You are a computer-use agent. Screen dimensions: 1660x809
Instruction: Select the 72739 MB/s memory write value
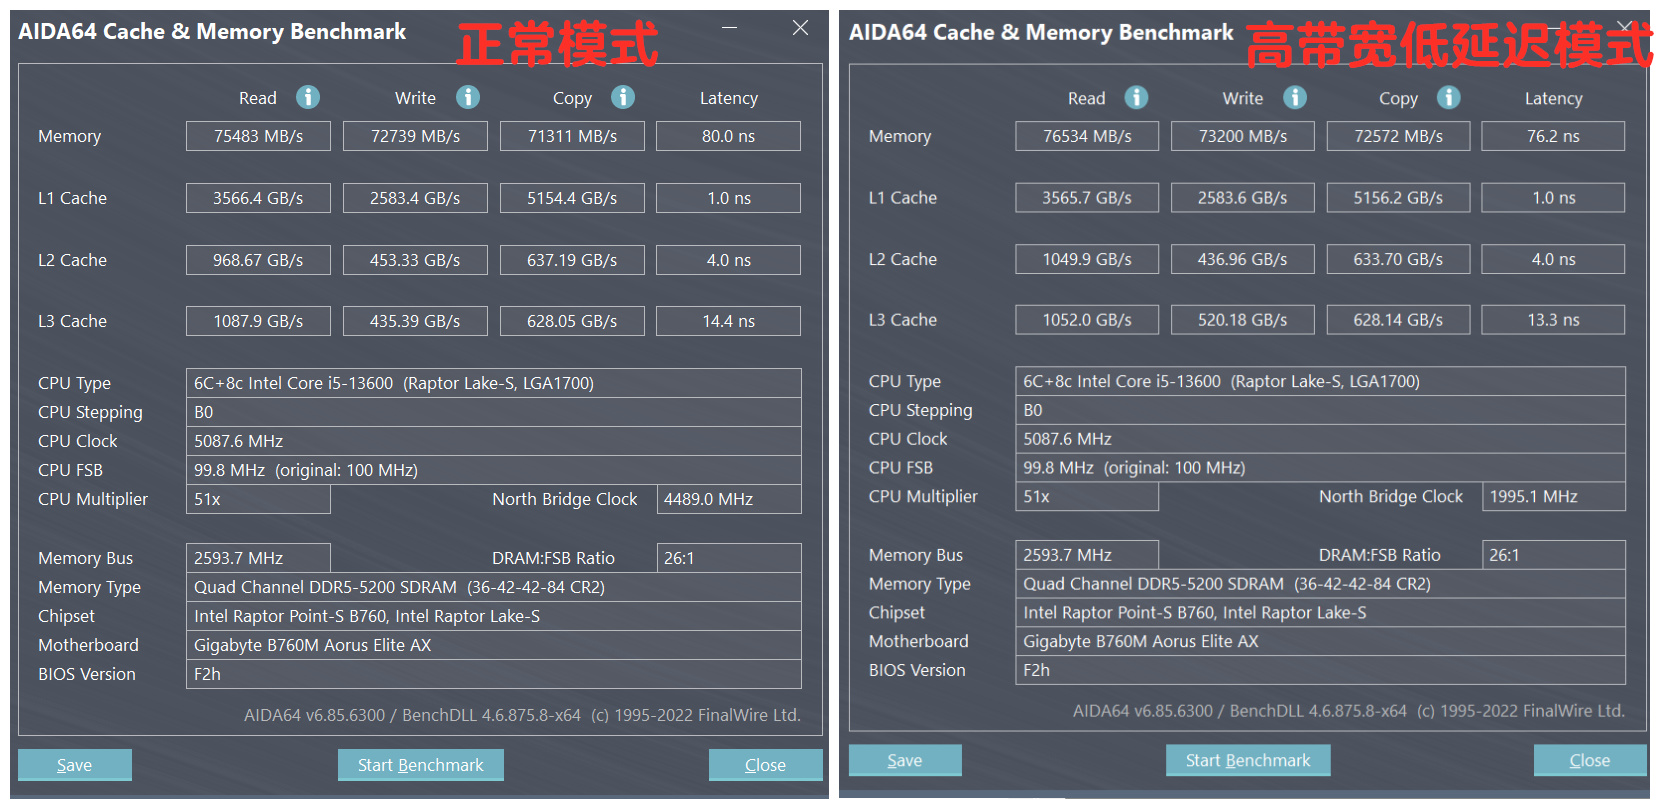tap(415, 136)
